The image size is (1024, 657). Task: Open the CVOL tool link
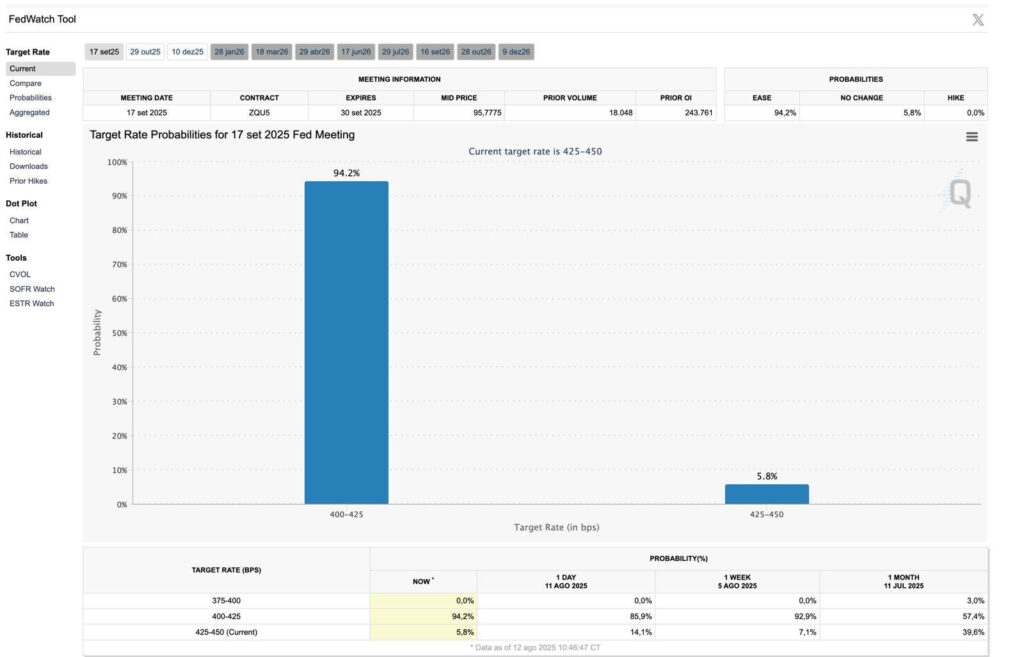click(20, 274)
